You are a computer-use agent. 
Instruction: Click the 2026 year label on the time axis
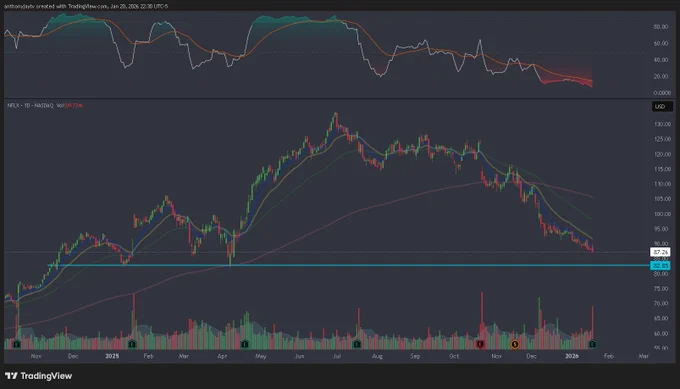coord(572,356)
